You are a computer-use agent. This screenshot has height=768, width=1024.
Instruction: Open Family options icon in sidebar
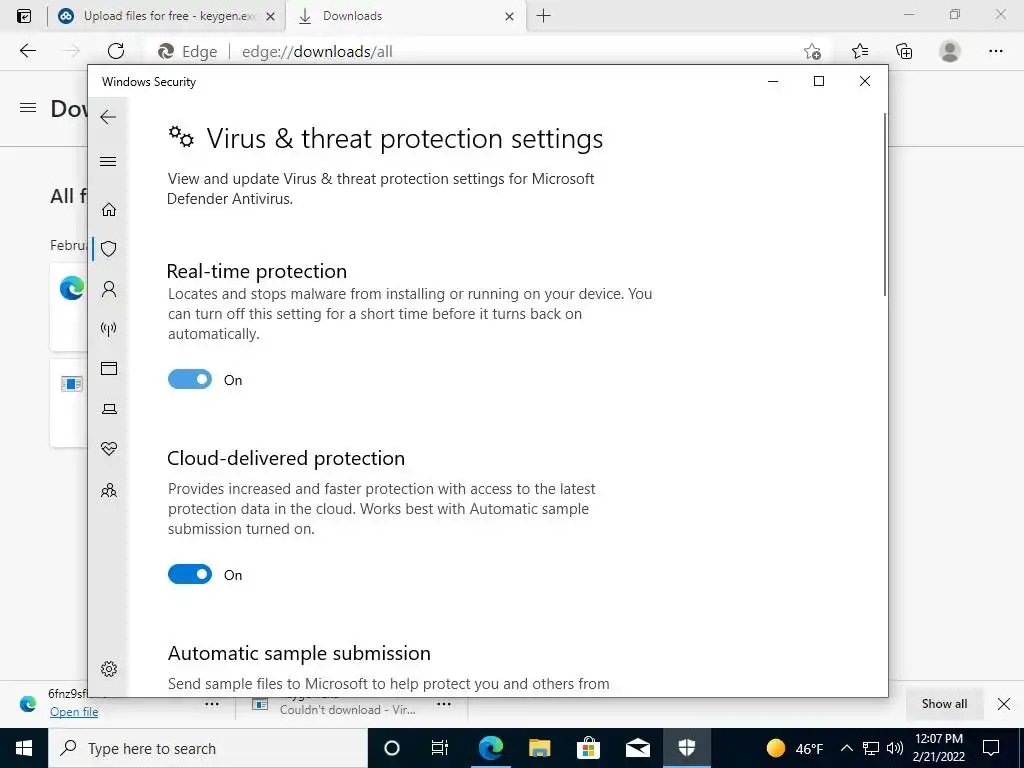pyautogui.click(x=109, y=490)
